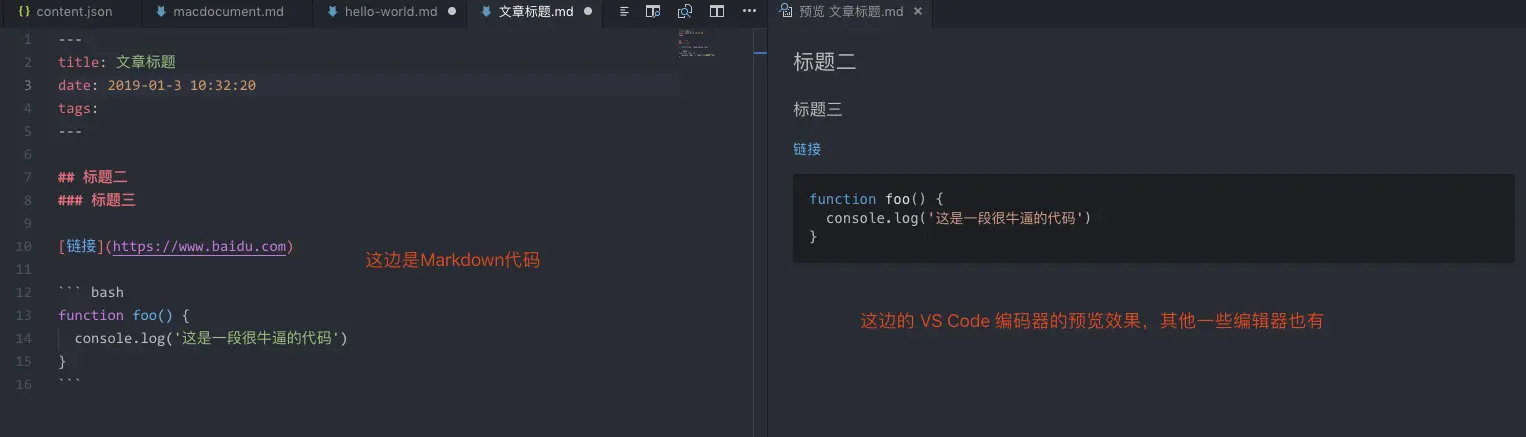Click the ``` bash fence line

pyautogui.click(x=91, y=292)
